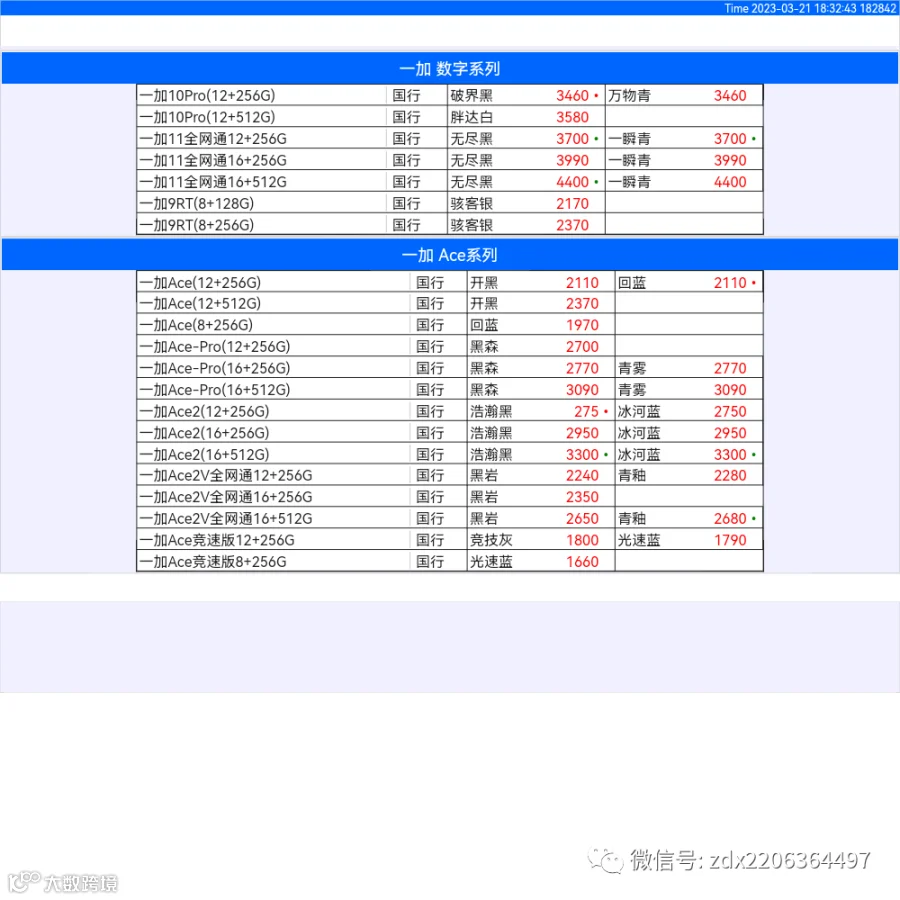This screenshot has width=900, height=900.
Task: Select the '一加Ace-Pro(12+256G)' model cell
Action: coord(273,347)
